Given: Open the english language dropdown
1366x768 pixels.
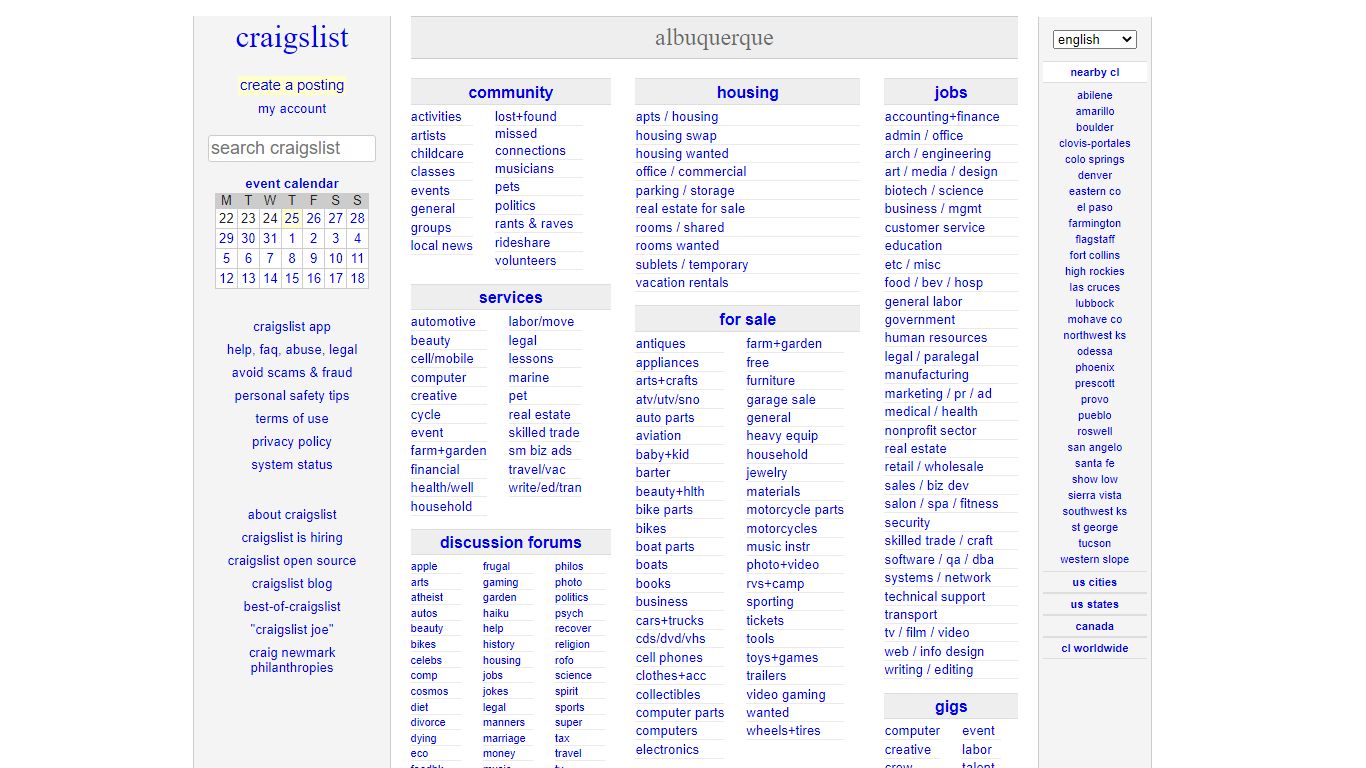Looking at the screenshot, I should (x=1094, y=39).
